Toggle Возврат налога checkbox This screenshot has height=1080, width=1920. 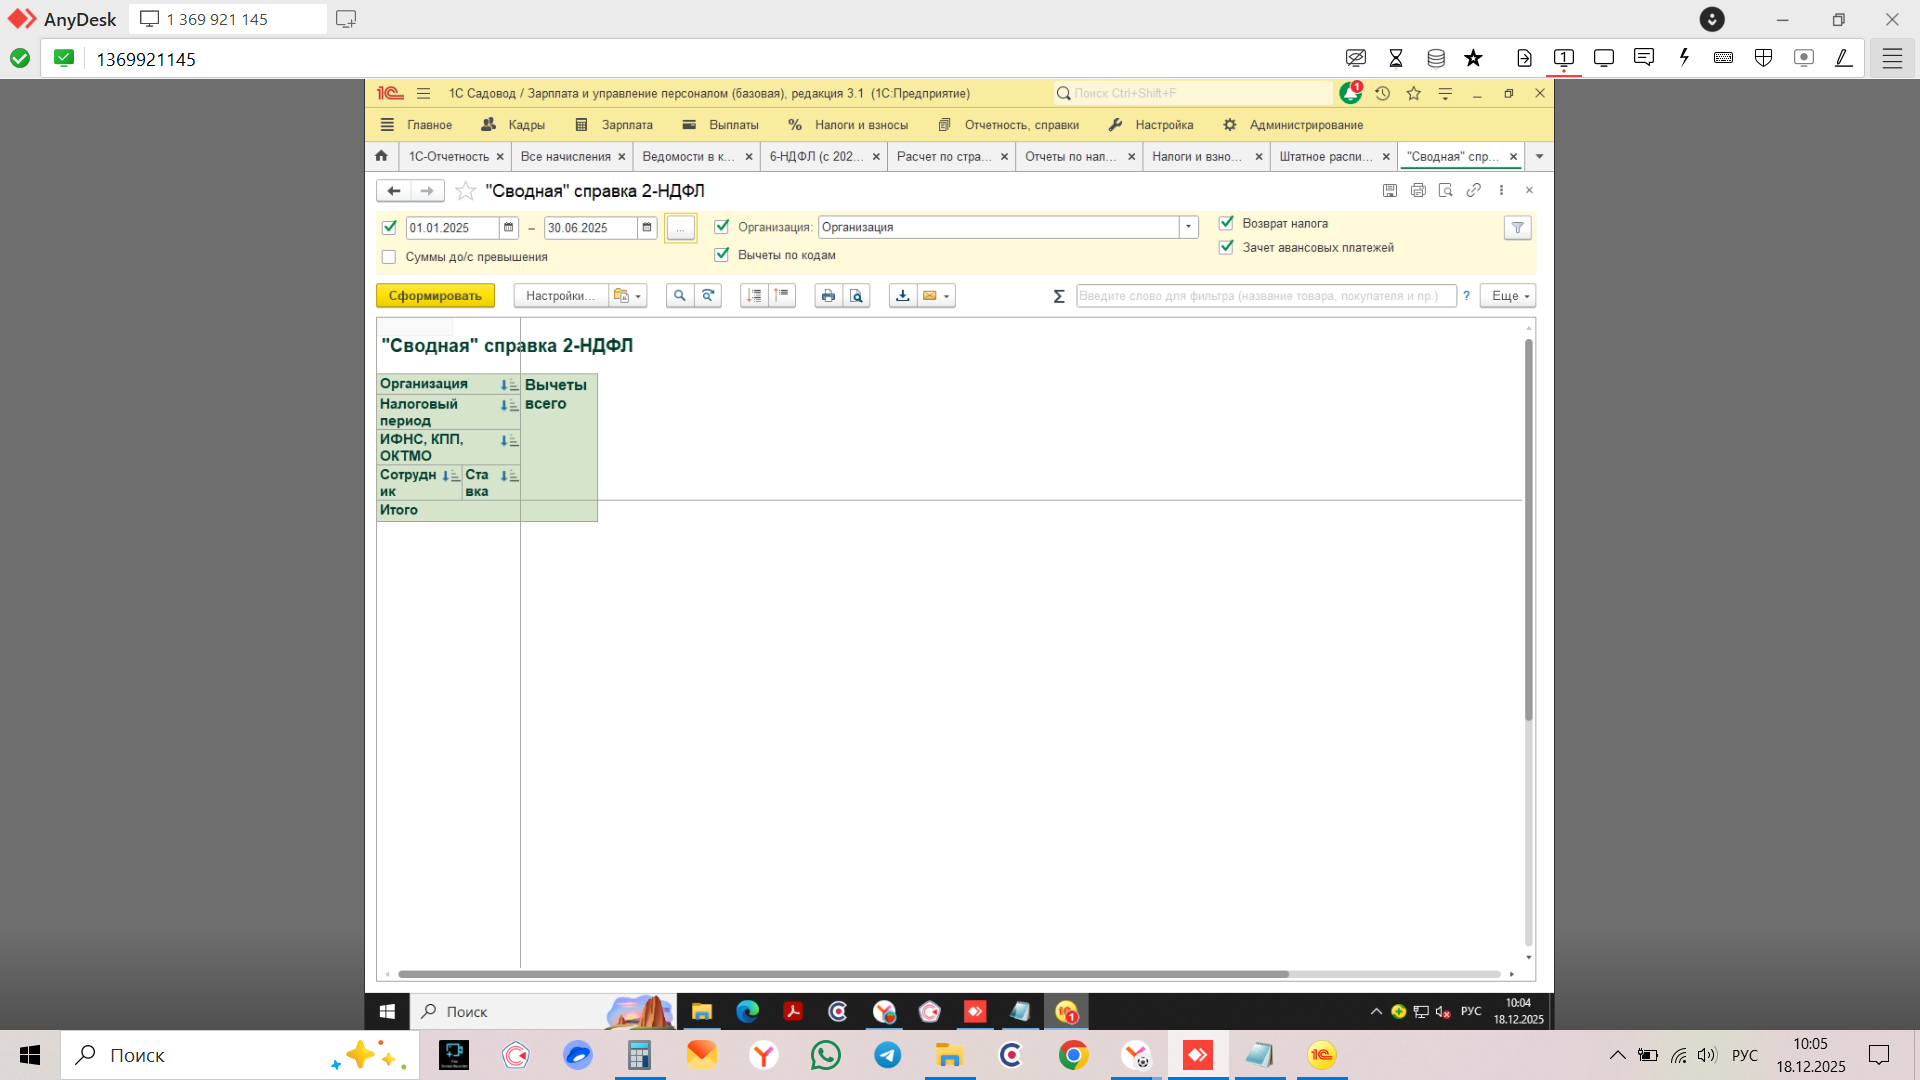coord(1226,223)
